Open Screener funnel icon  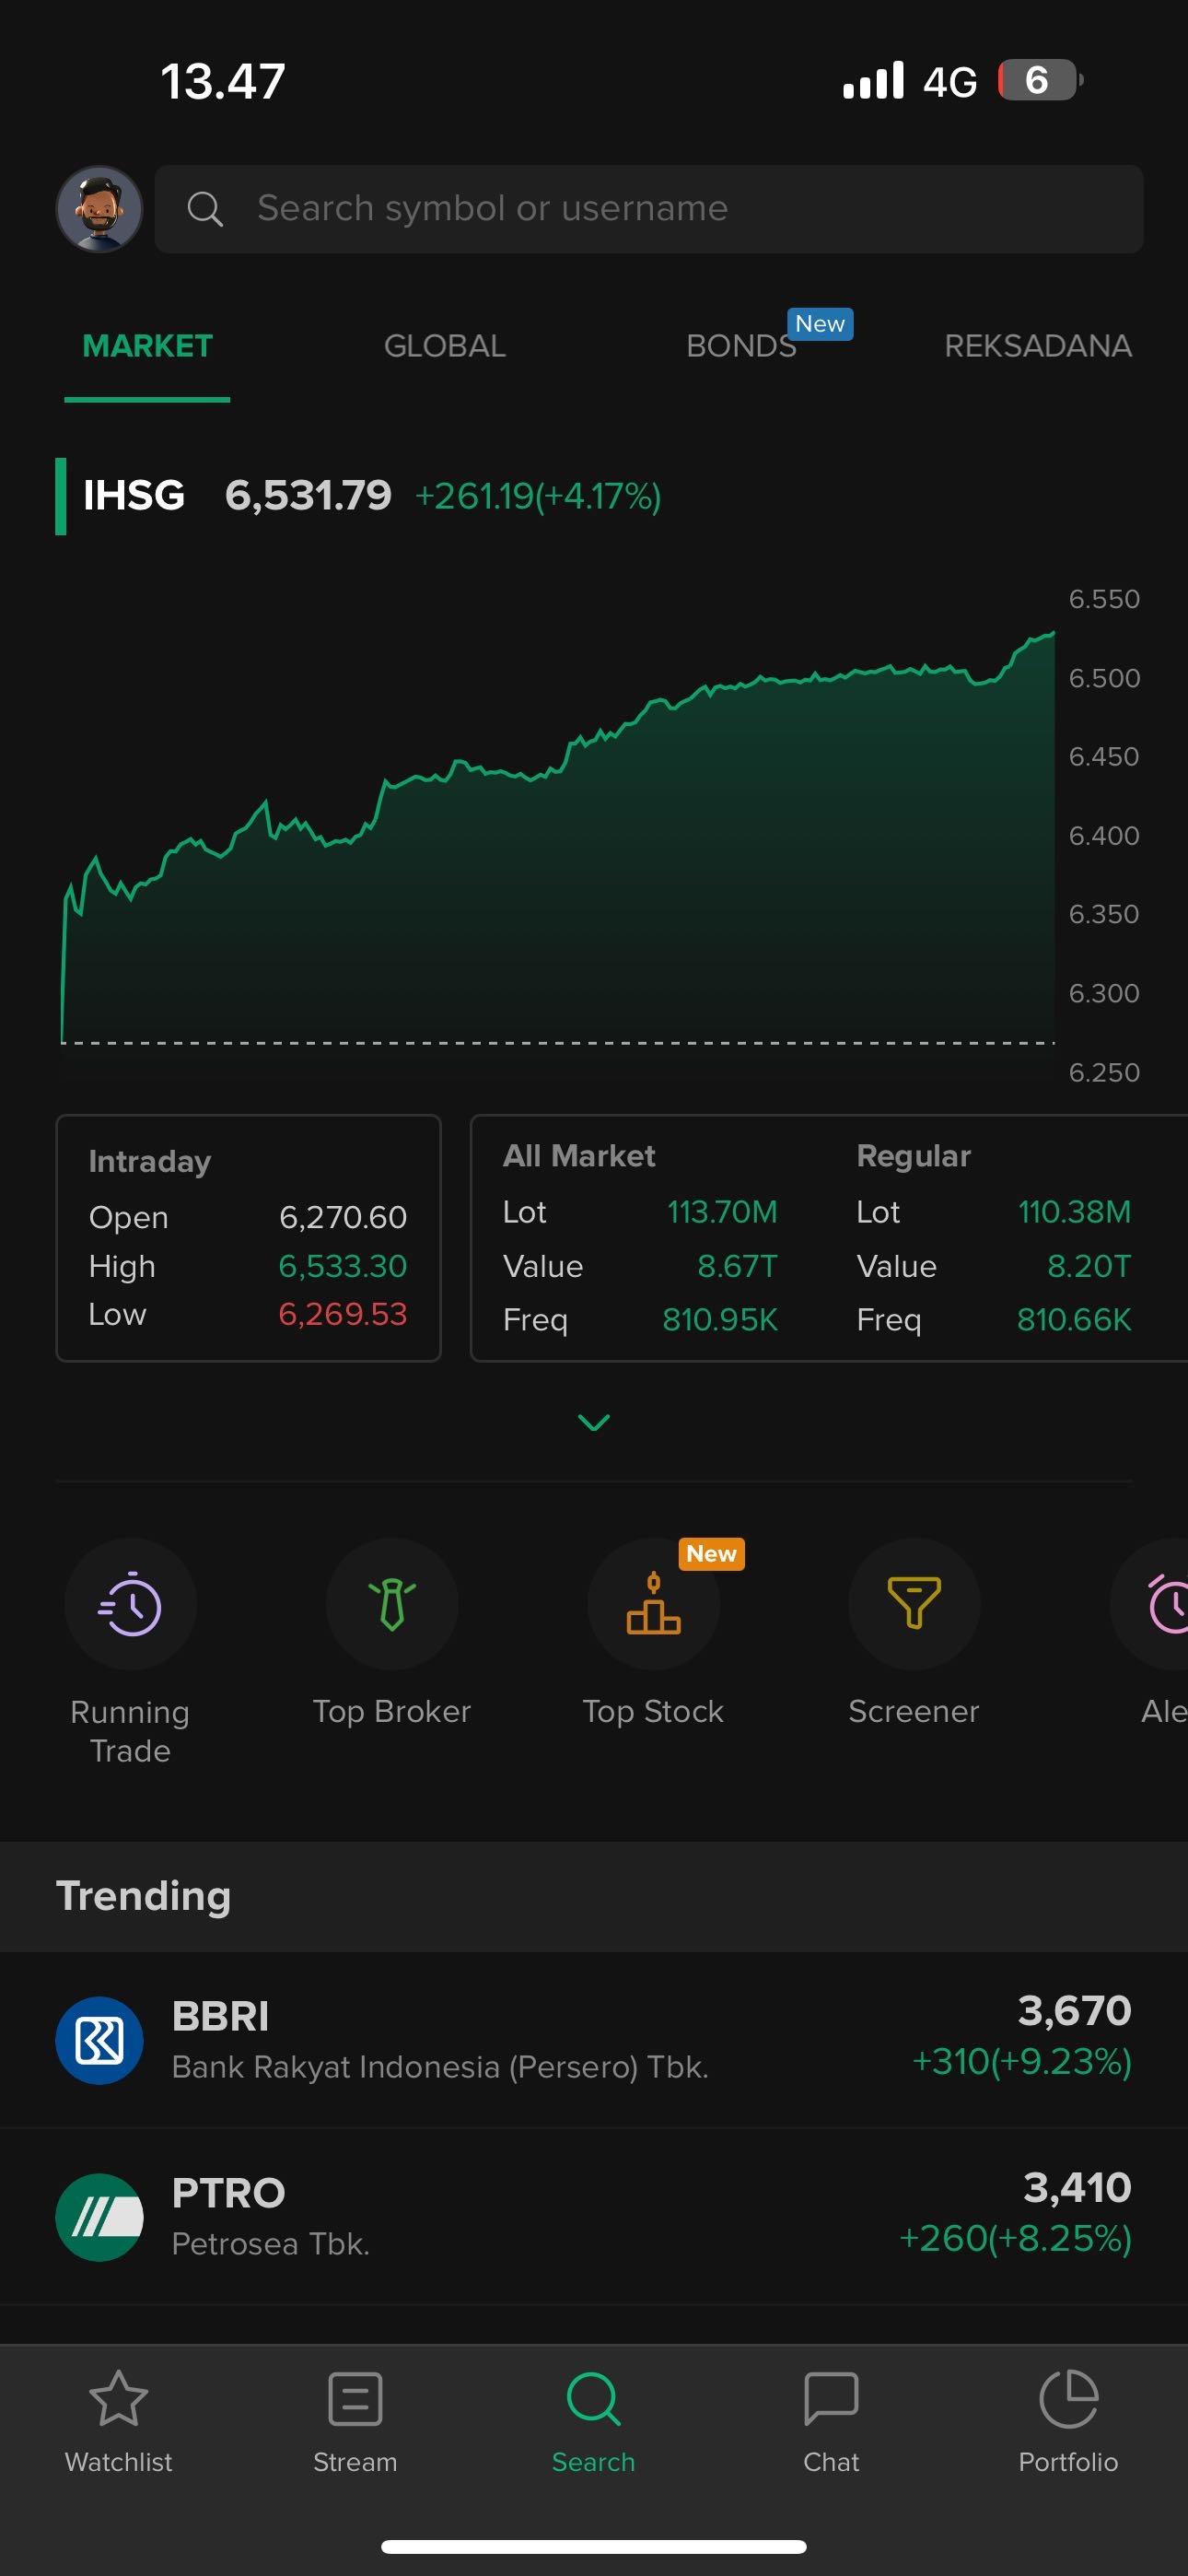914,1604
